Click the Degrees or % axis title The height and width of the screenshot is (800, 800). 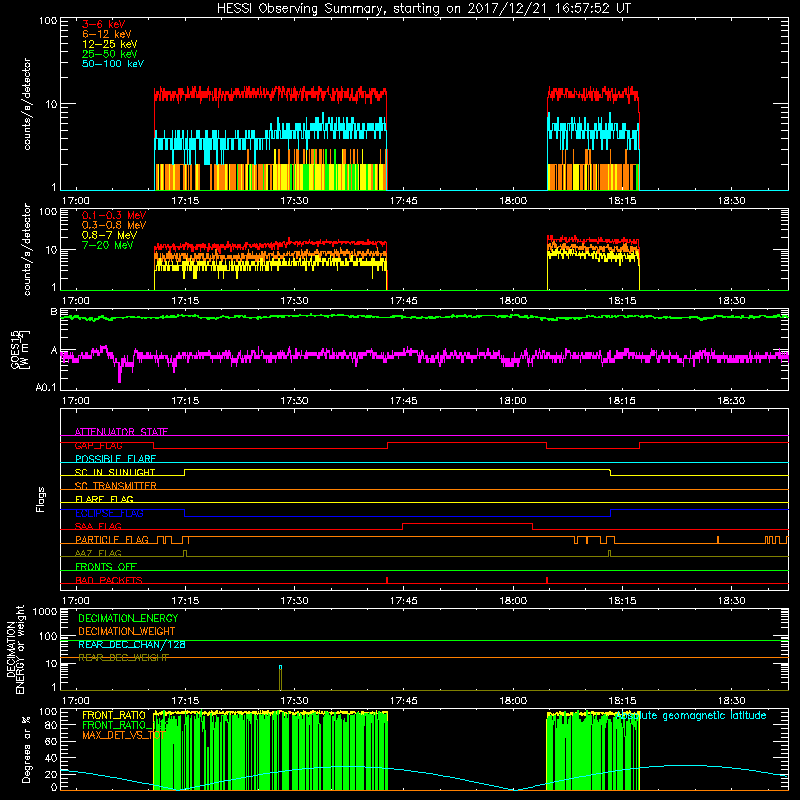click(x=26, y=750)
